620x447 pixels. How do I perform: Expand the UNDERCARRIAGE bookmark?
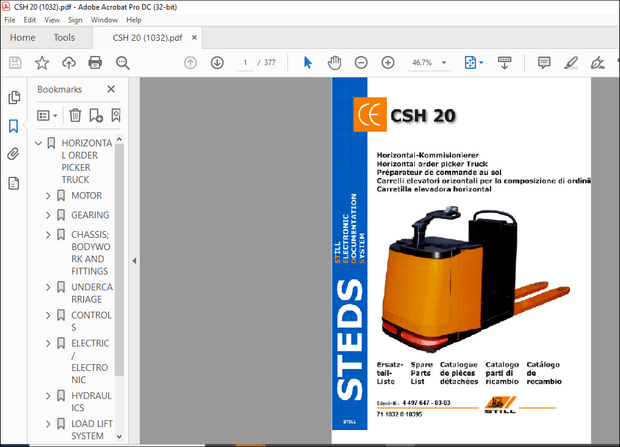coord(48,287)
